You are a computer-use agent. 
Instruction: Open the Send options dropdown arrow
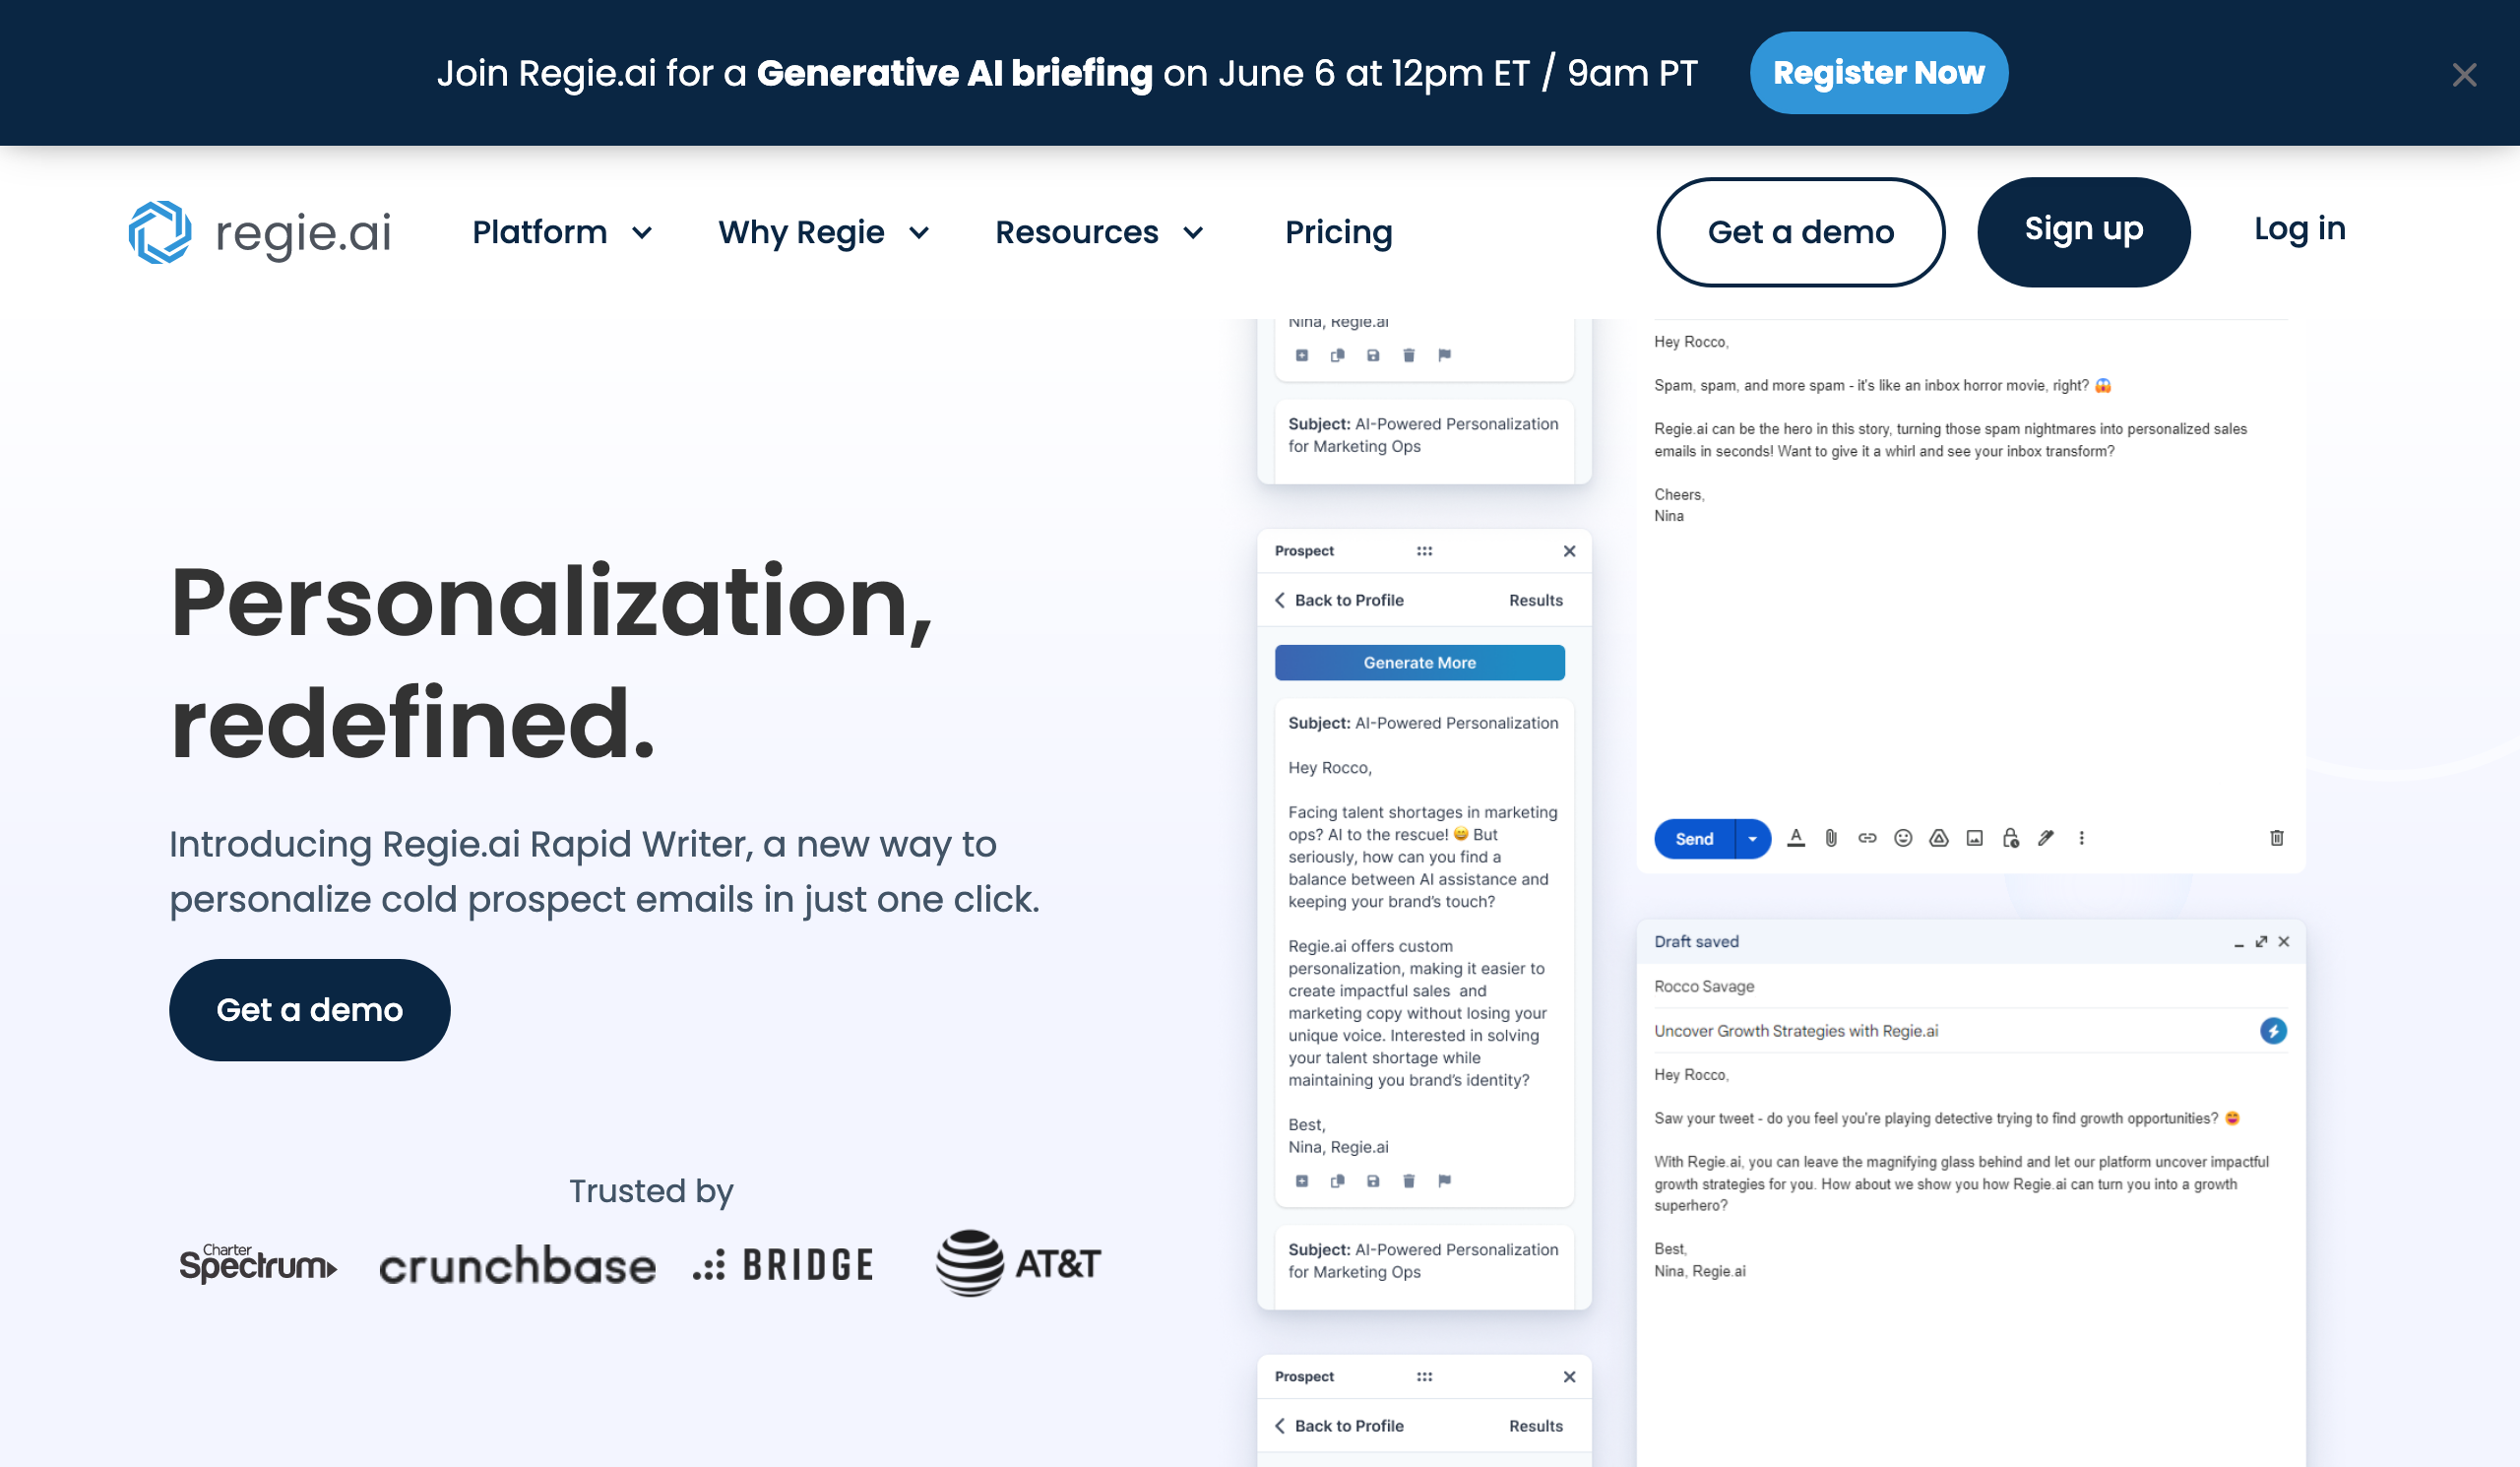(1752, 838)
